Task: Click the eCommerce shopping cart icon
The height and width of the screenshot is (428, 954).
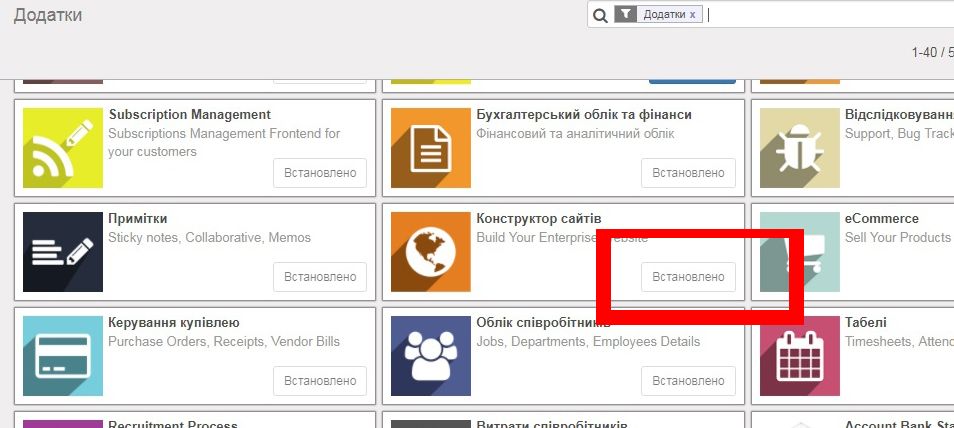Action: [799, 252]
